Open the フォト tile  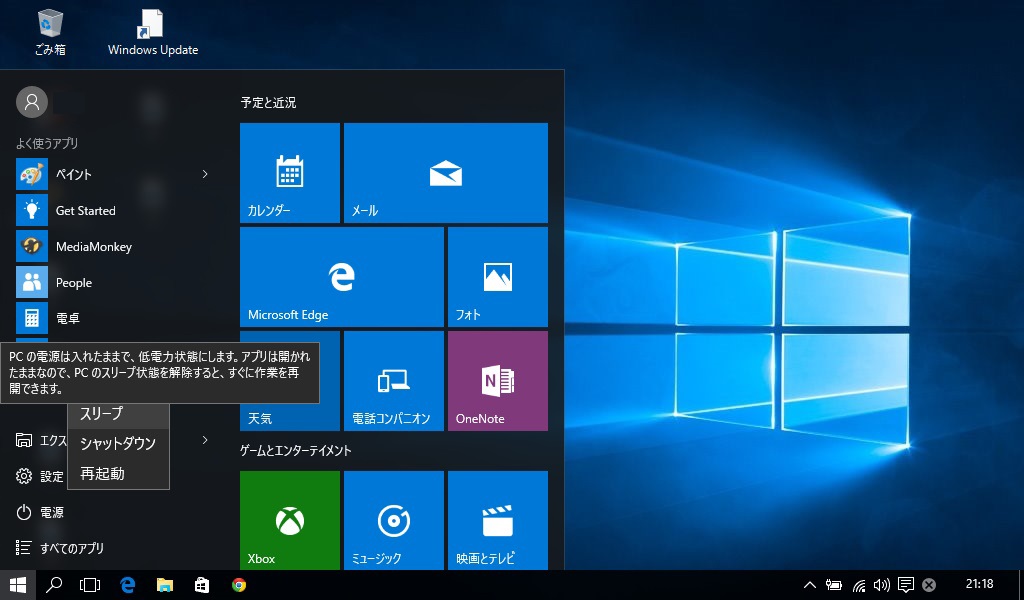click(498, 277)
